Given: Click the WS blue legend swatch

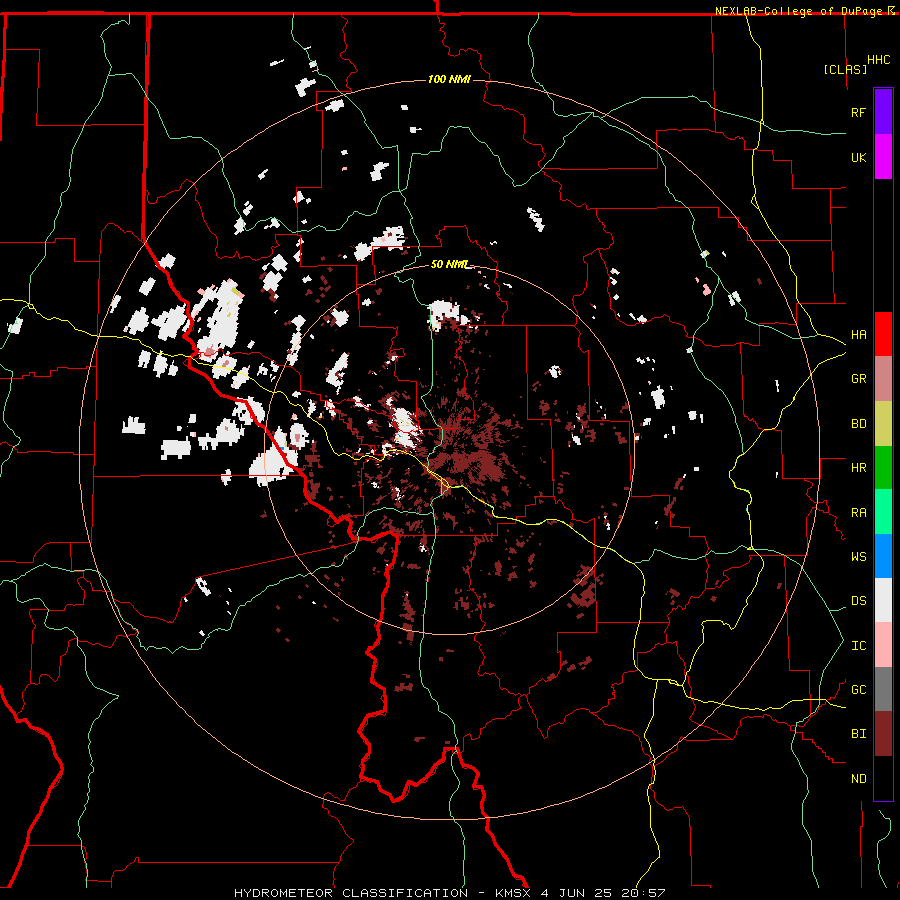Looking at the screenshot, I should (883, 556).
